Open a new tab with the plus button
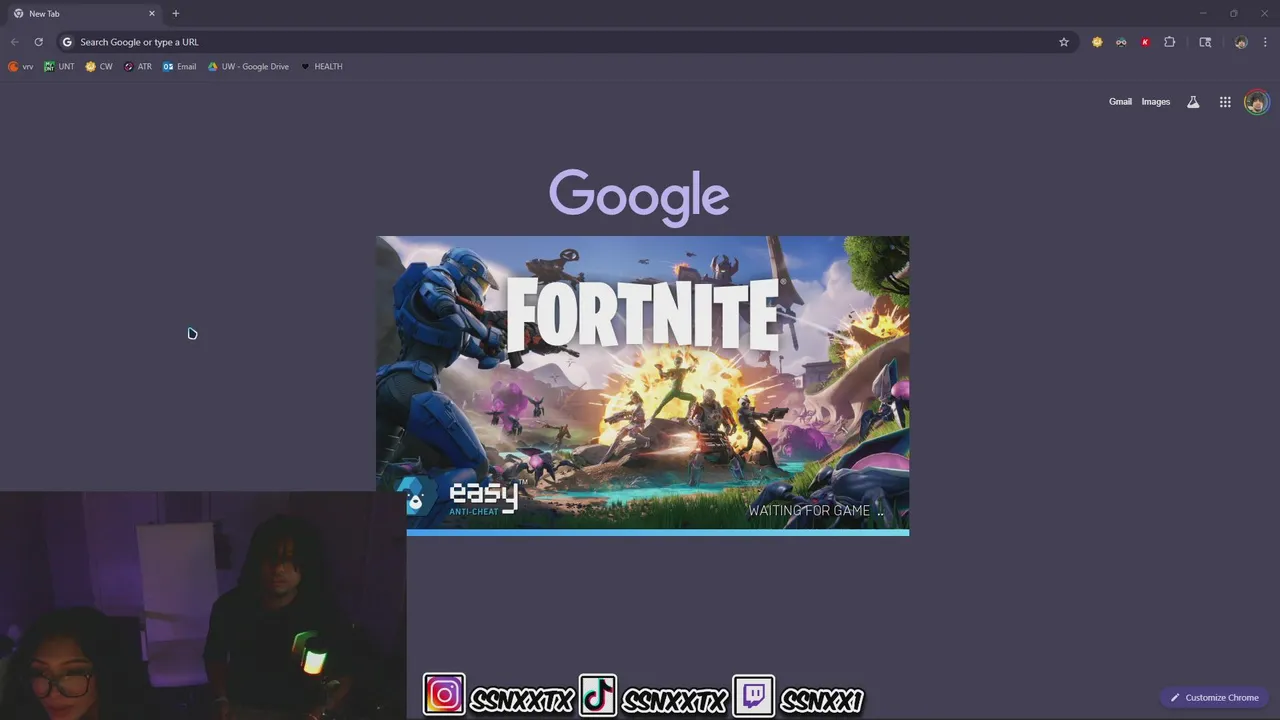The height and width of the screenshot is (720, 1280). point(176,13)
